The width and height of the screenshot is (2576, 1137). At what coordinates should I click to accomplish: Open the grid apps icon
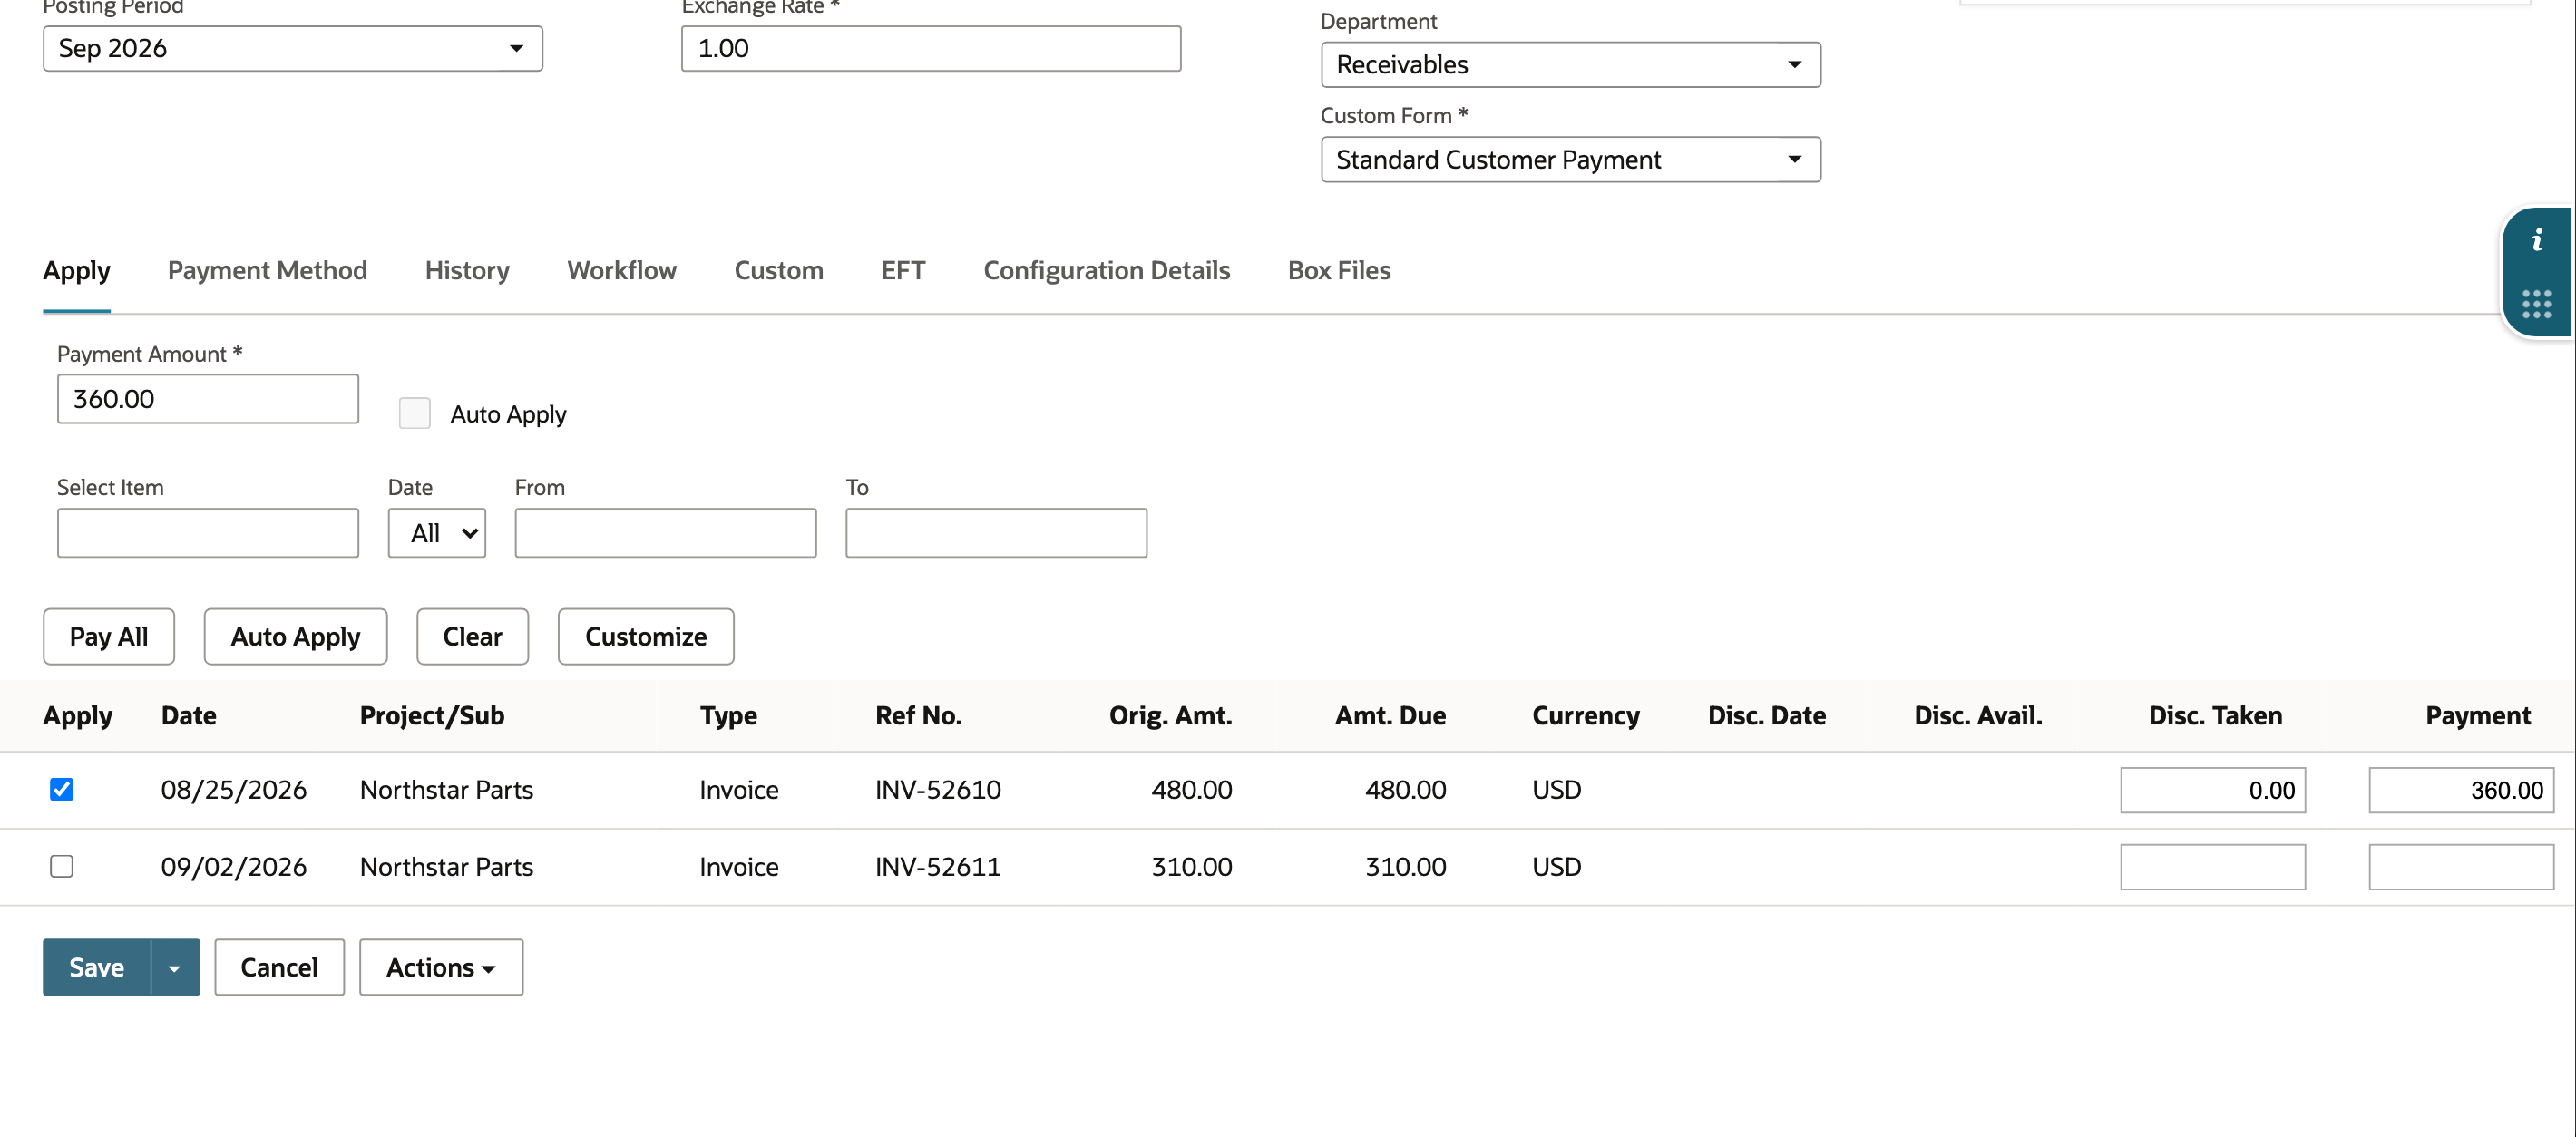pos(2536,304)
